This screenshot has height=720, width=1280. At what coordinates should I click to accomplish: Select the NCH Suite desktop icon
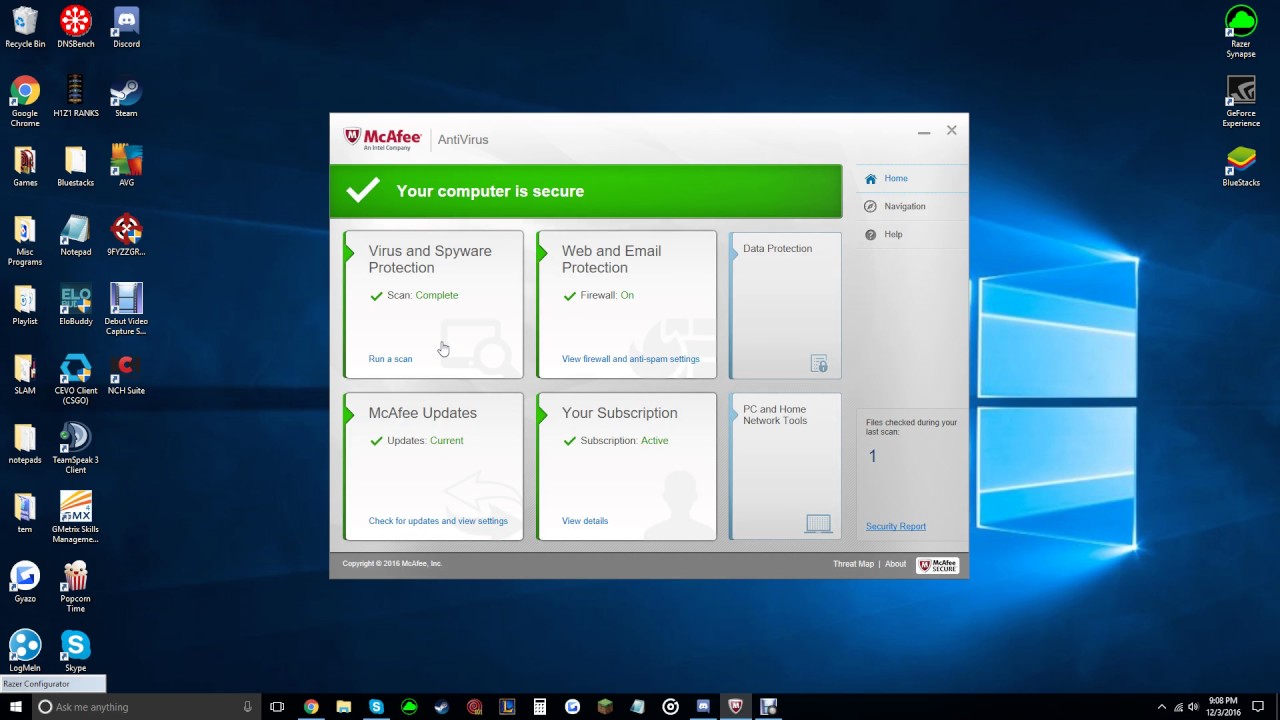coord(126,373)
